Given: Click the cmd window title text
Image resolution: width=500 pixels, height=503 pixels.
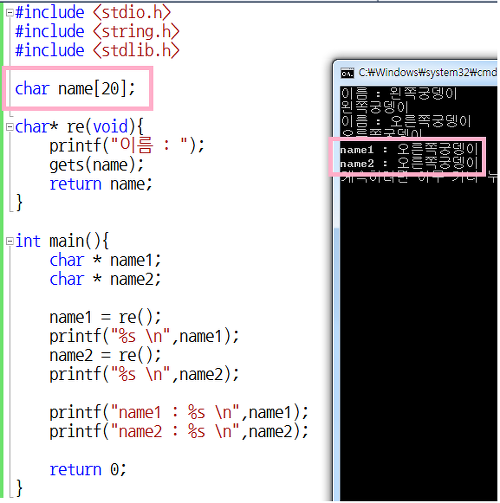Looking at the screenshot, I should point(427,72).
